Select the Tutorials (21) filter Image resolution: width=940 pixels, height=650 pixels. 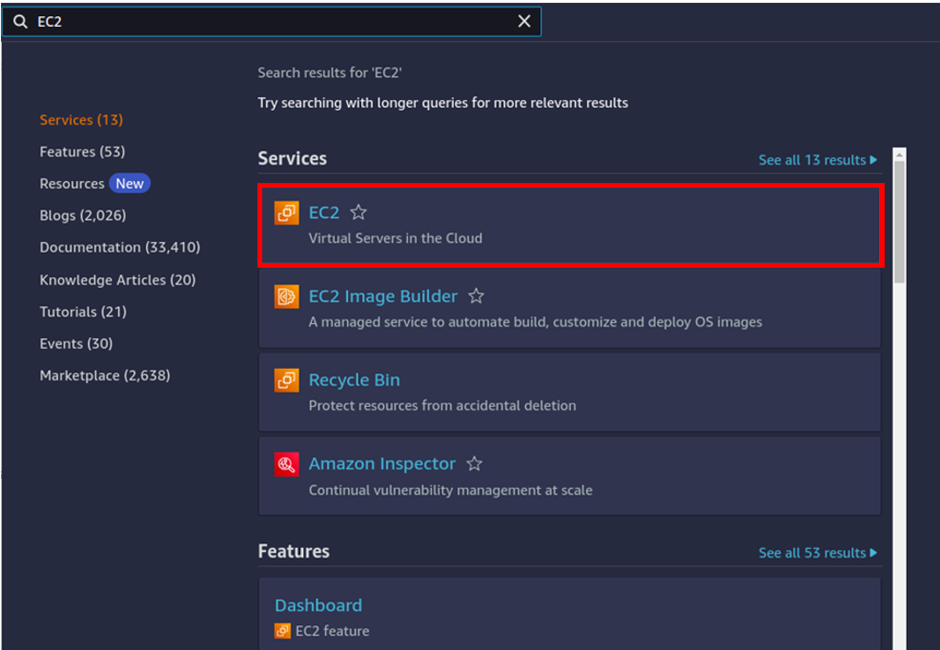click(83, 312)
